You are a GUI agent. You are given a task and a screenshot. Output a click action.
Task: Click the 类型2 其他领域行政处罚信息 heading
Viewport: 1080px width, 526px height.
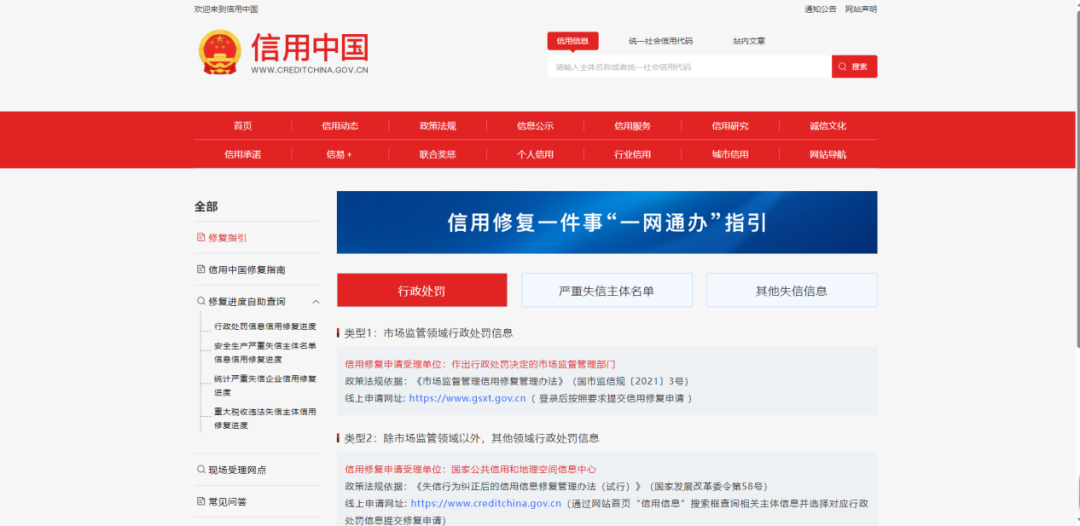pyautogui.click(x=472, y=438)
